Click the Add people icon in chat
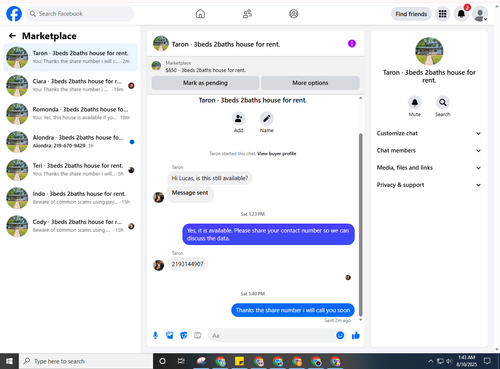Screen dimensions: 500x369 [x=239, y=118]
